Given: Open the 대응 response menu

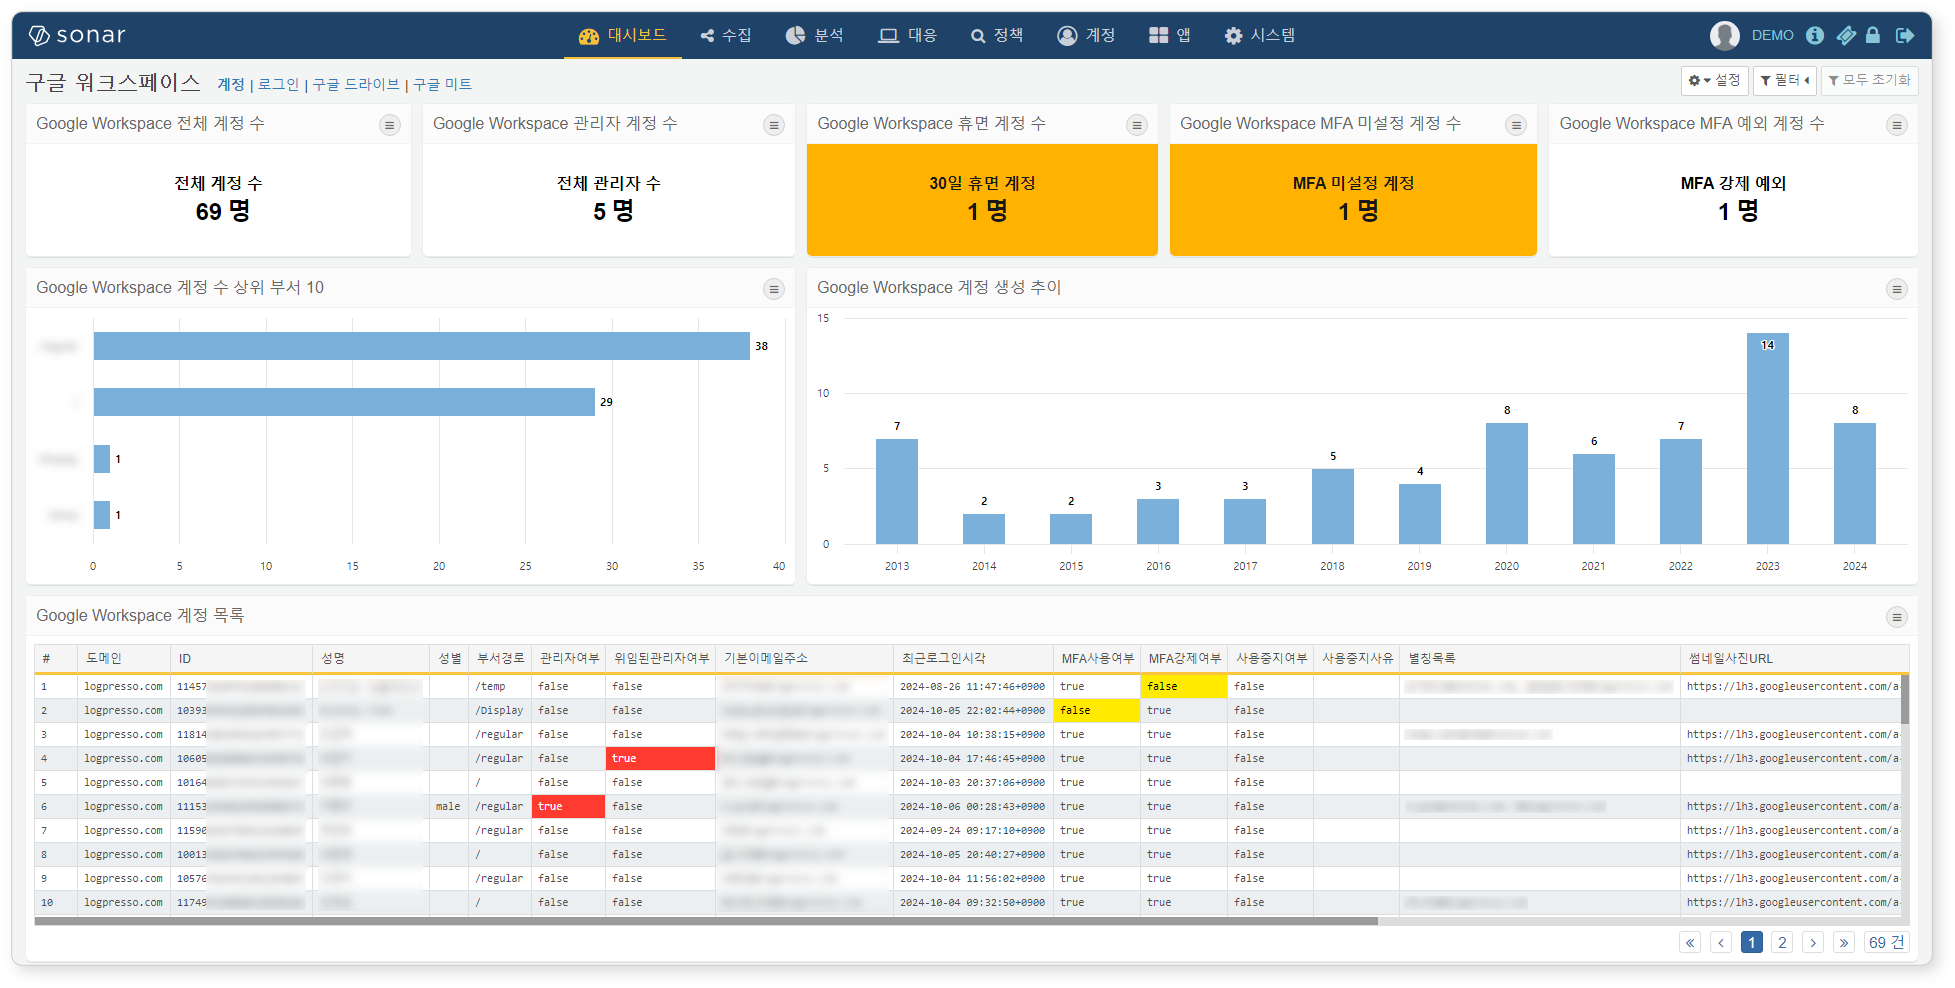Looking at the screenshot, I should pyautogui.click(x=907, y=35).
